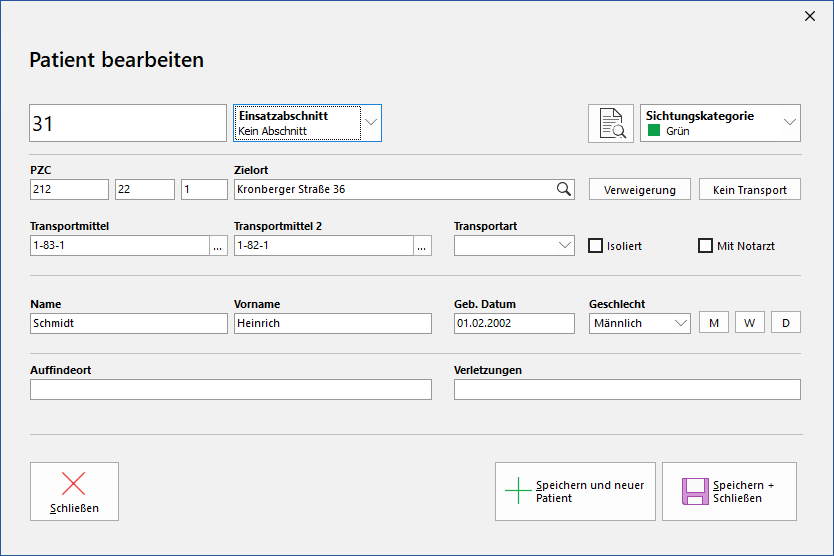
Task: Expand the Einsatzabschnitt dropdown
Action: [x=307, y=123]
